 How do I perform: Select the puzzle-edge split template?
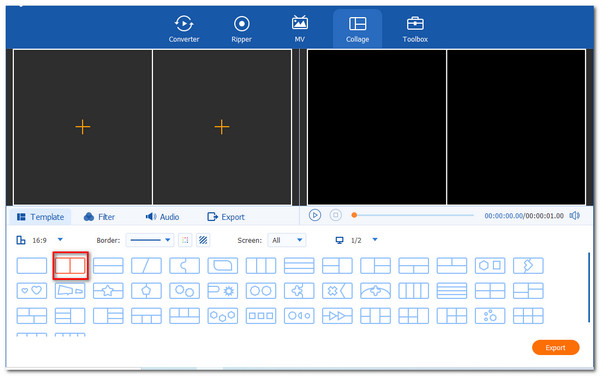click(184, 265)
